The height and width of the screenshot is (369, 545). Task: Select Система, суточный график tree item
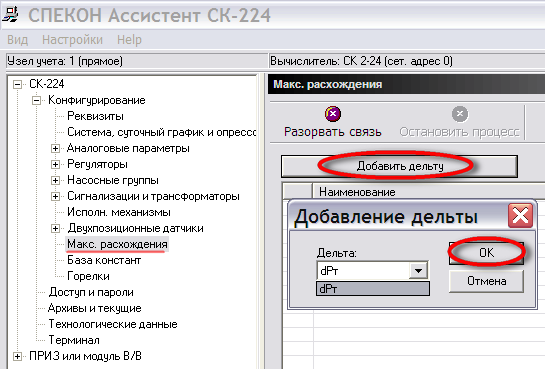pos(162,132)
